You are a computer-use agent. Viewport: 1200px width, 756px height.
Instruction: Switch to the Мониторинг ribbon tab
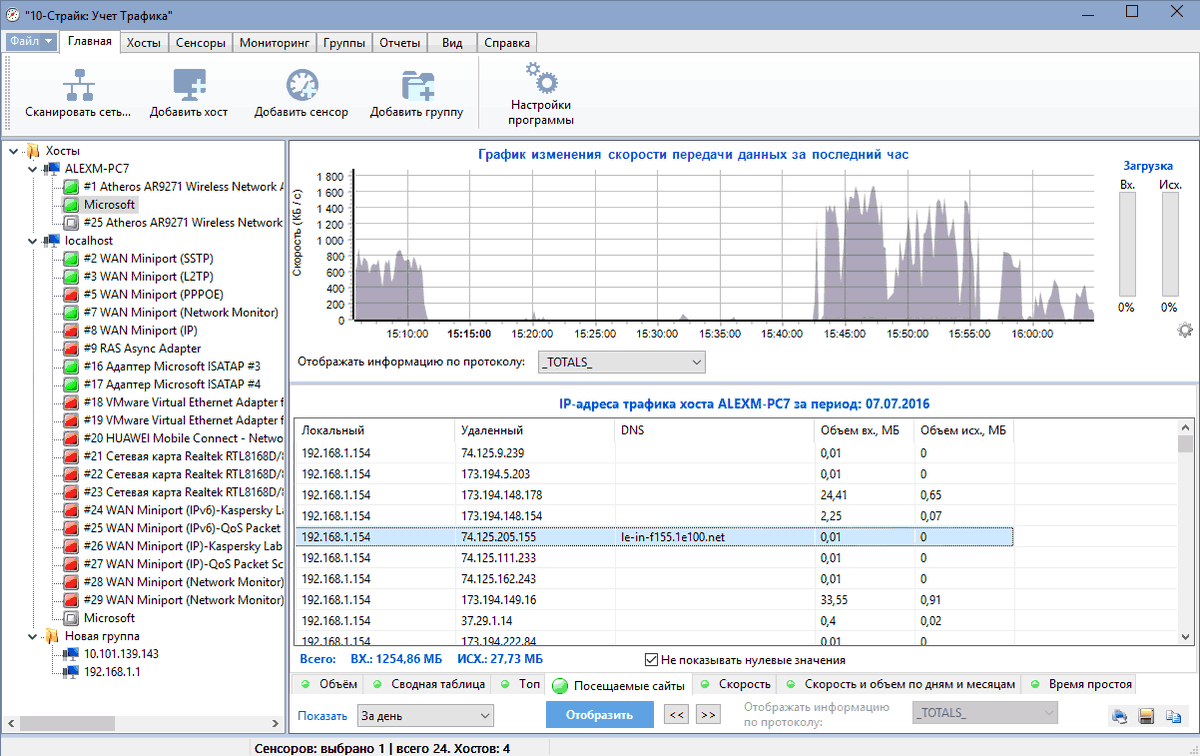tap(274, 43)
